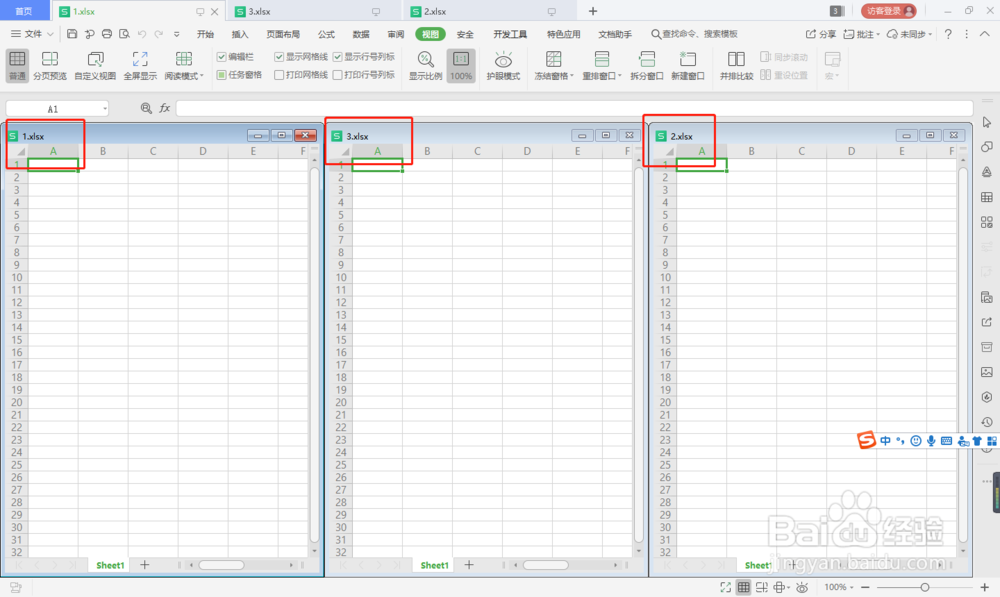Set zoom to 100% button
The width and height of the screenshot is (1000, 597).
pyautogui.click(x=460, y=66)
